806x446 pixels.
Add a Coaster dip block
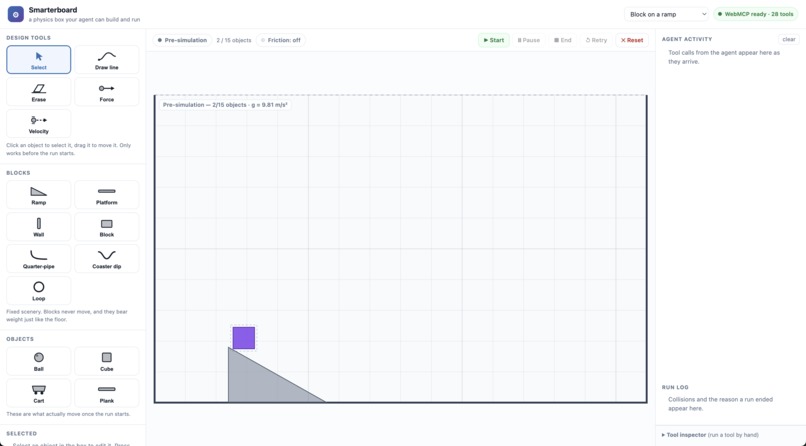[106, 258]
